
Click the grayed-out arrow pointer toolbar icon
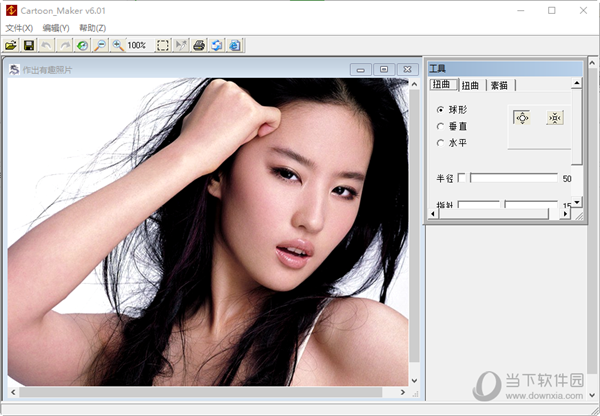181,45
